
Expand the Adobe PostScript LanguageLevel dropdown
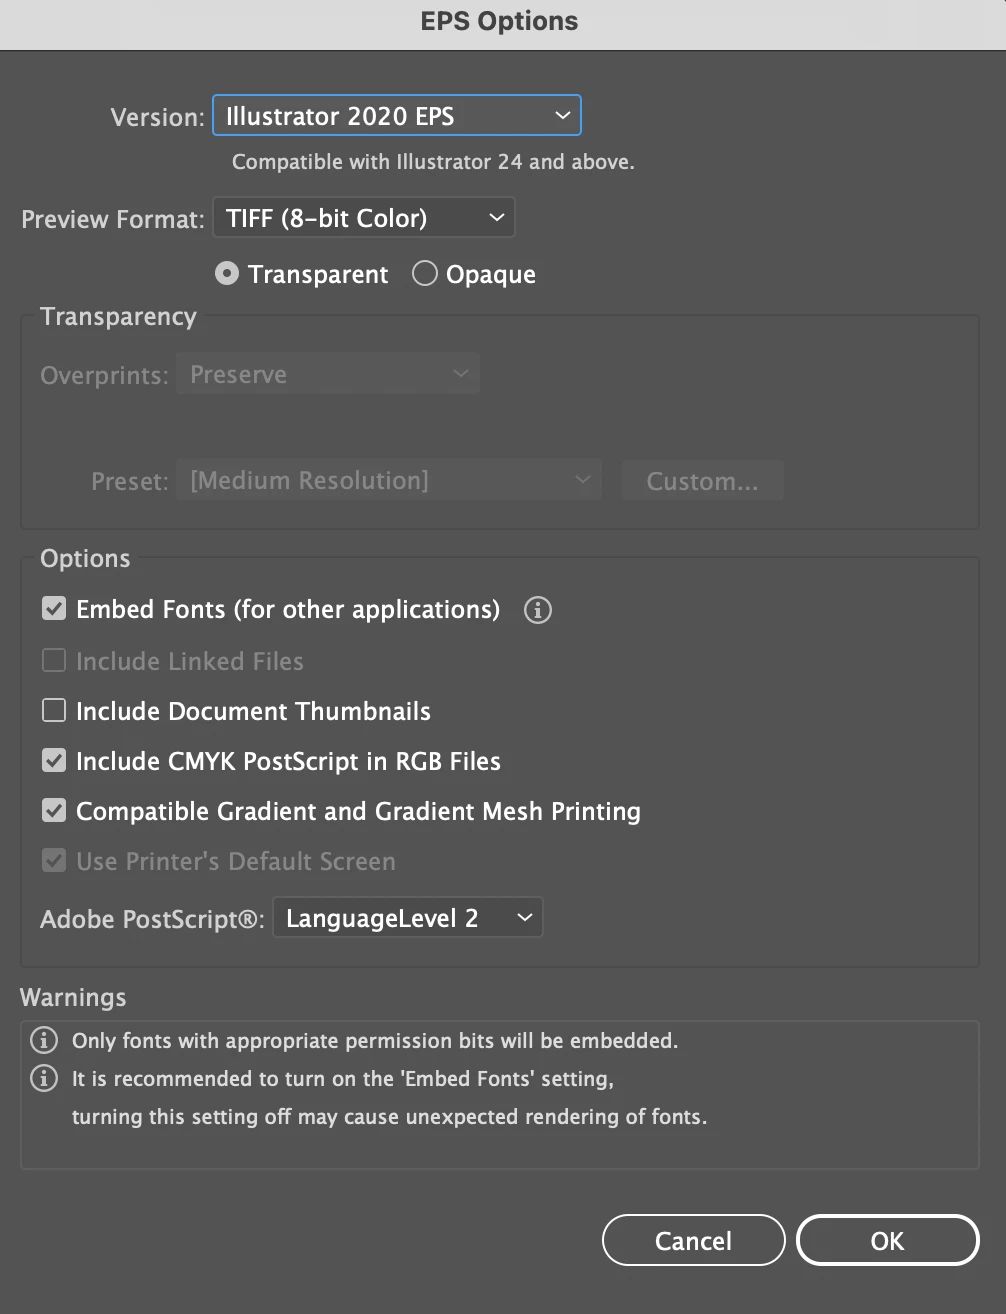[x=408, y=918]
